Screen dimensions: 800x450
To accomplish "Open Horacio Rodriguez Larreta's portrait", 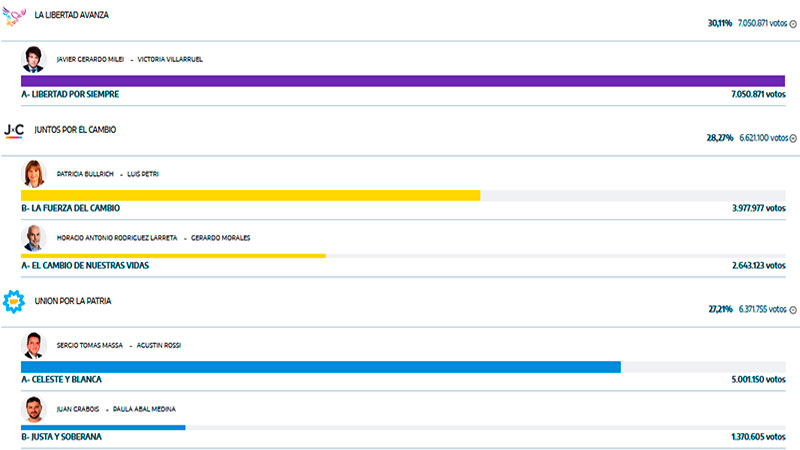I will coord(34,237).
